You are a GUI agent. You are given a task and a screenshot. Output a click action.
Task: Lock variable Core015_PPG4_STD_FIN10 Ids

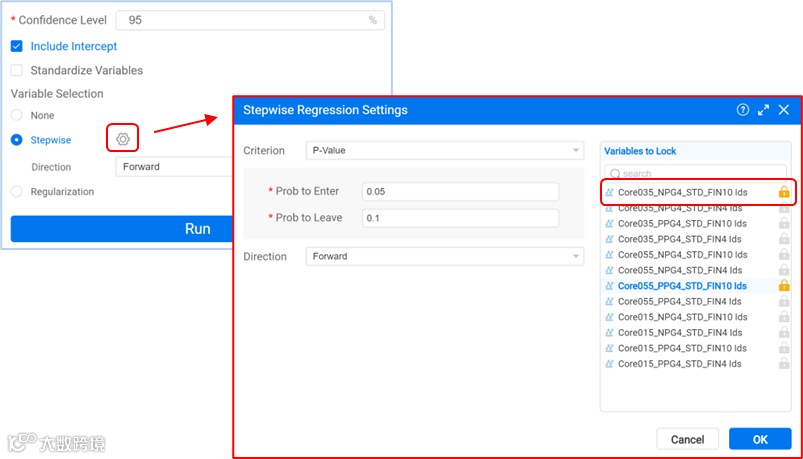[x=784, y=348]
